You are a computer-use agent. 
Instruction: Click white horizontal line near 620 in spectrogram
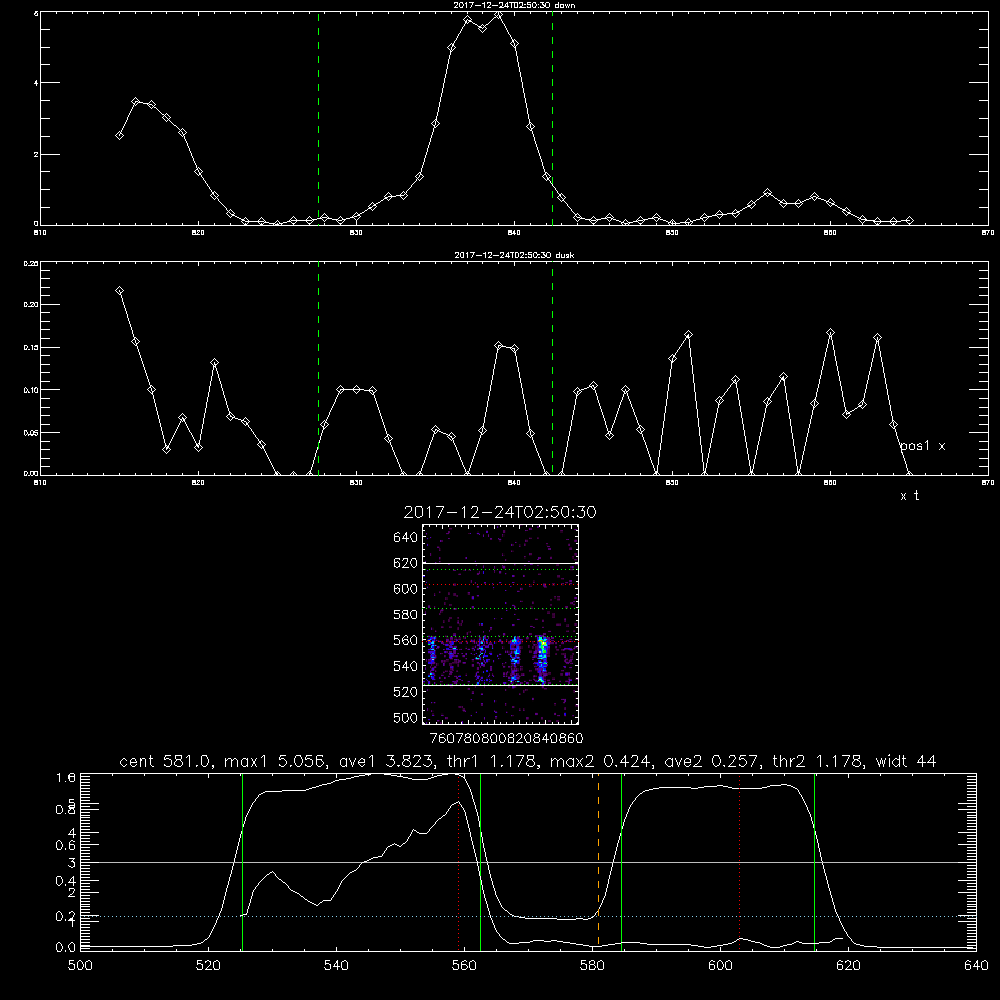click(x=500, y=563)
